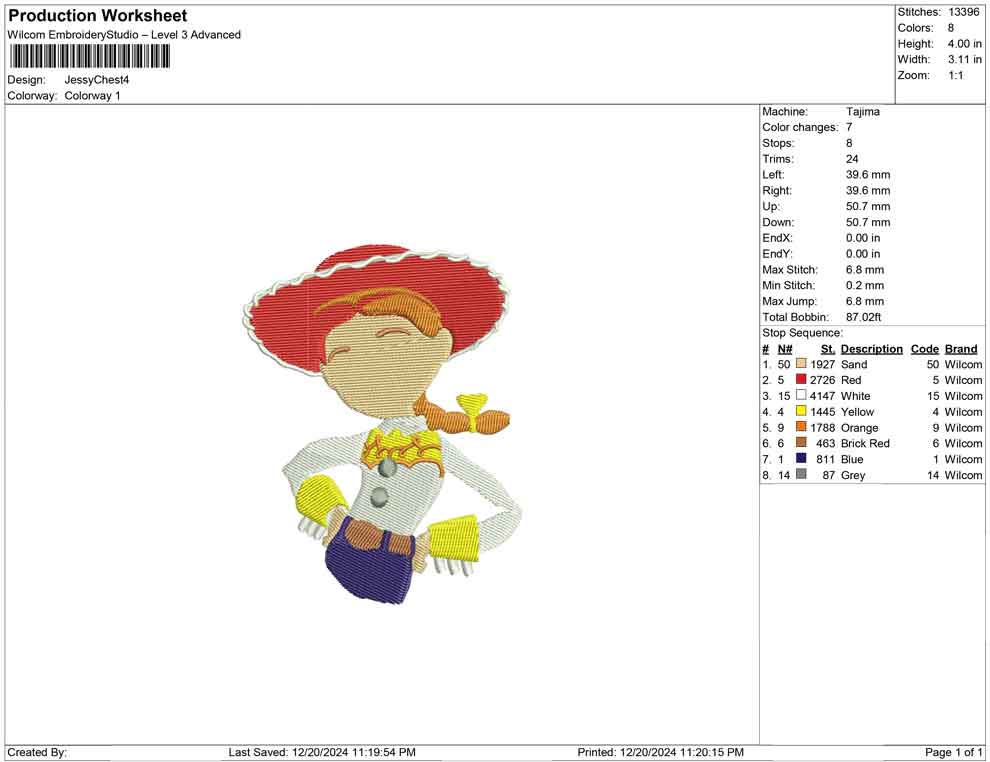Click the 'Brand' column header
This screenshot has height=762, width=990.
[x=961, y=349]
